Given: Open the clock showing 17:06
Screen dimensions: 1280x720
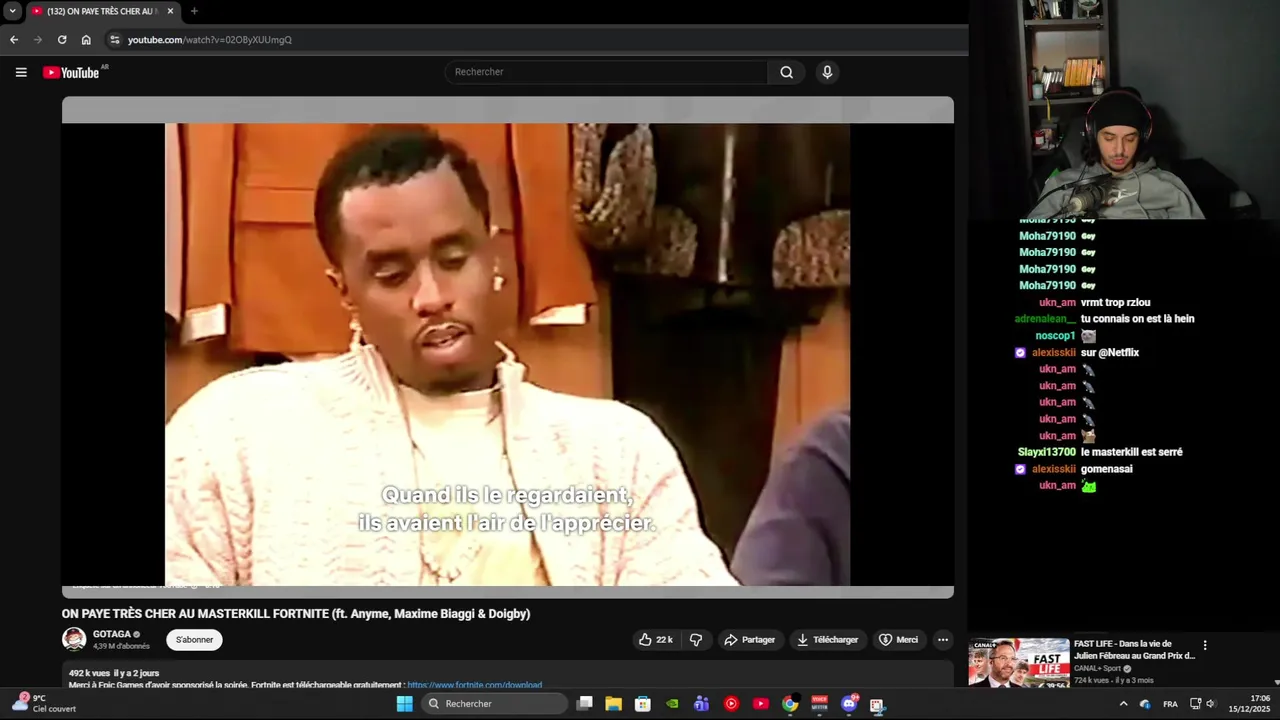Looking at the screenshot, I should [1249, 704].
